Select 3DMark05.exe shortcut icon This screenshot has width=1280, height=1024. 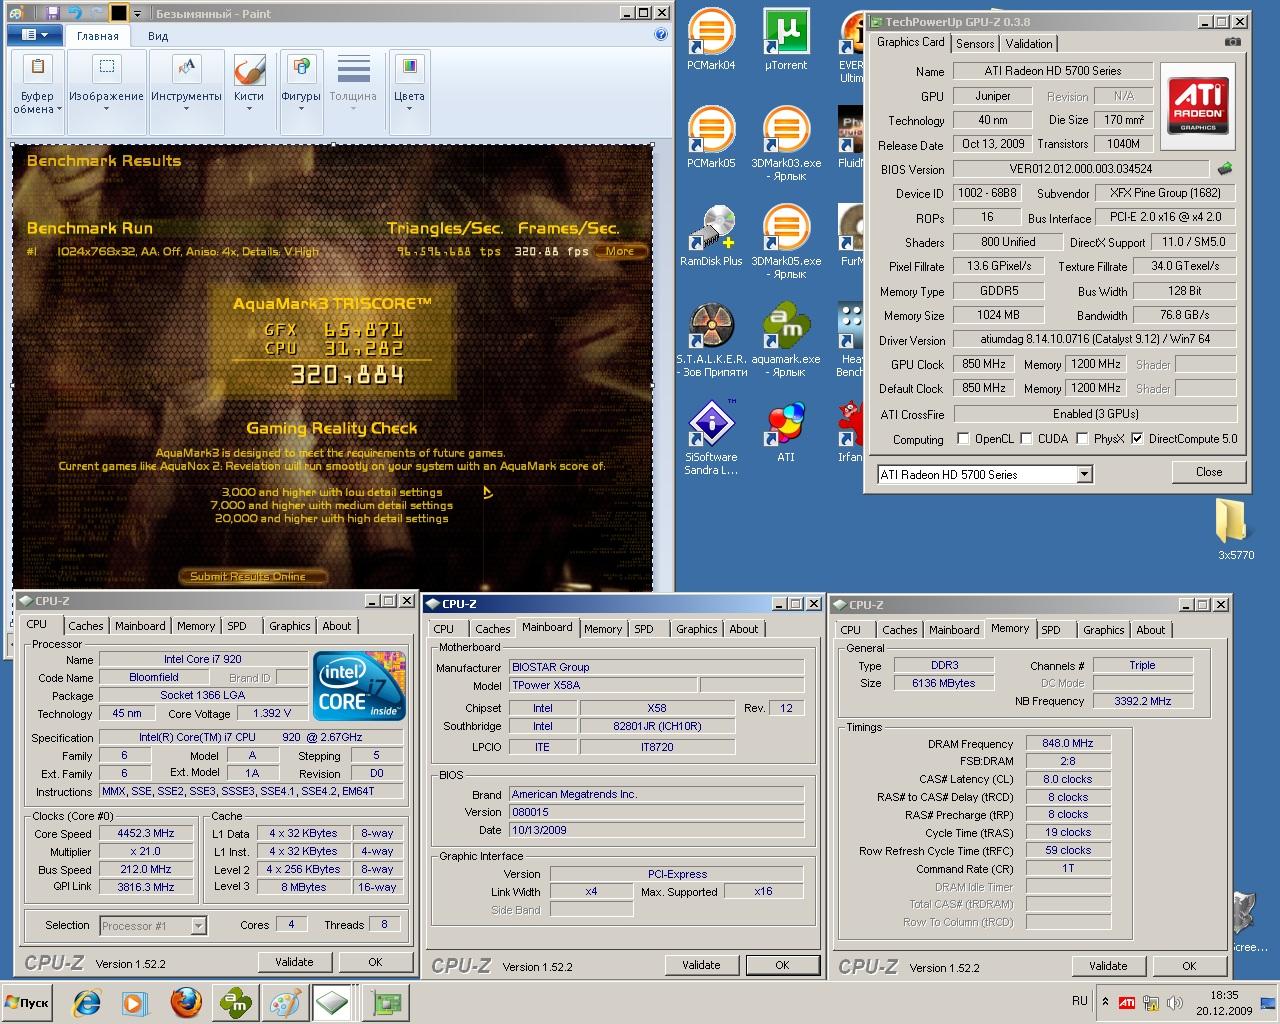[x=786, y=242]
